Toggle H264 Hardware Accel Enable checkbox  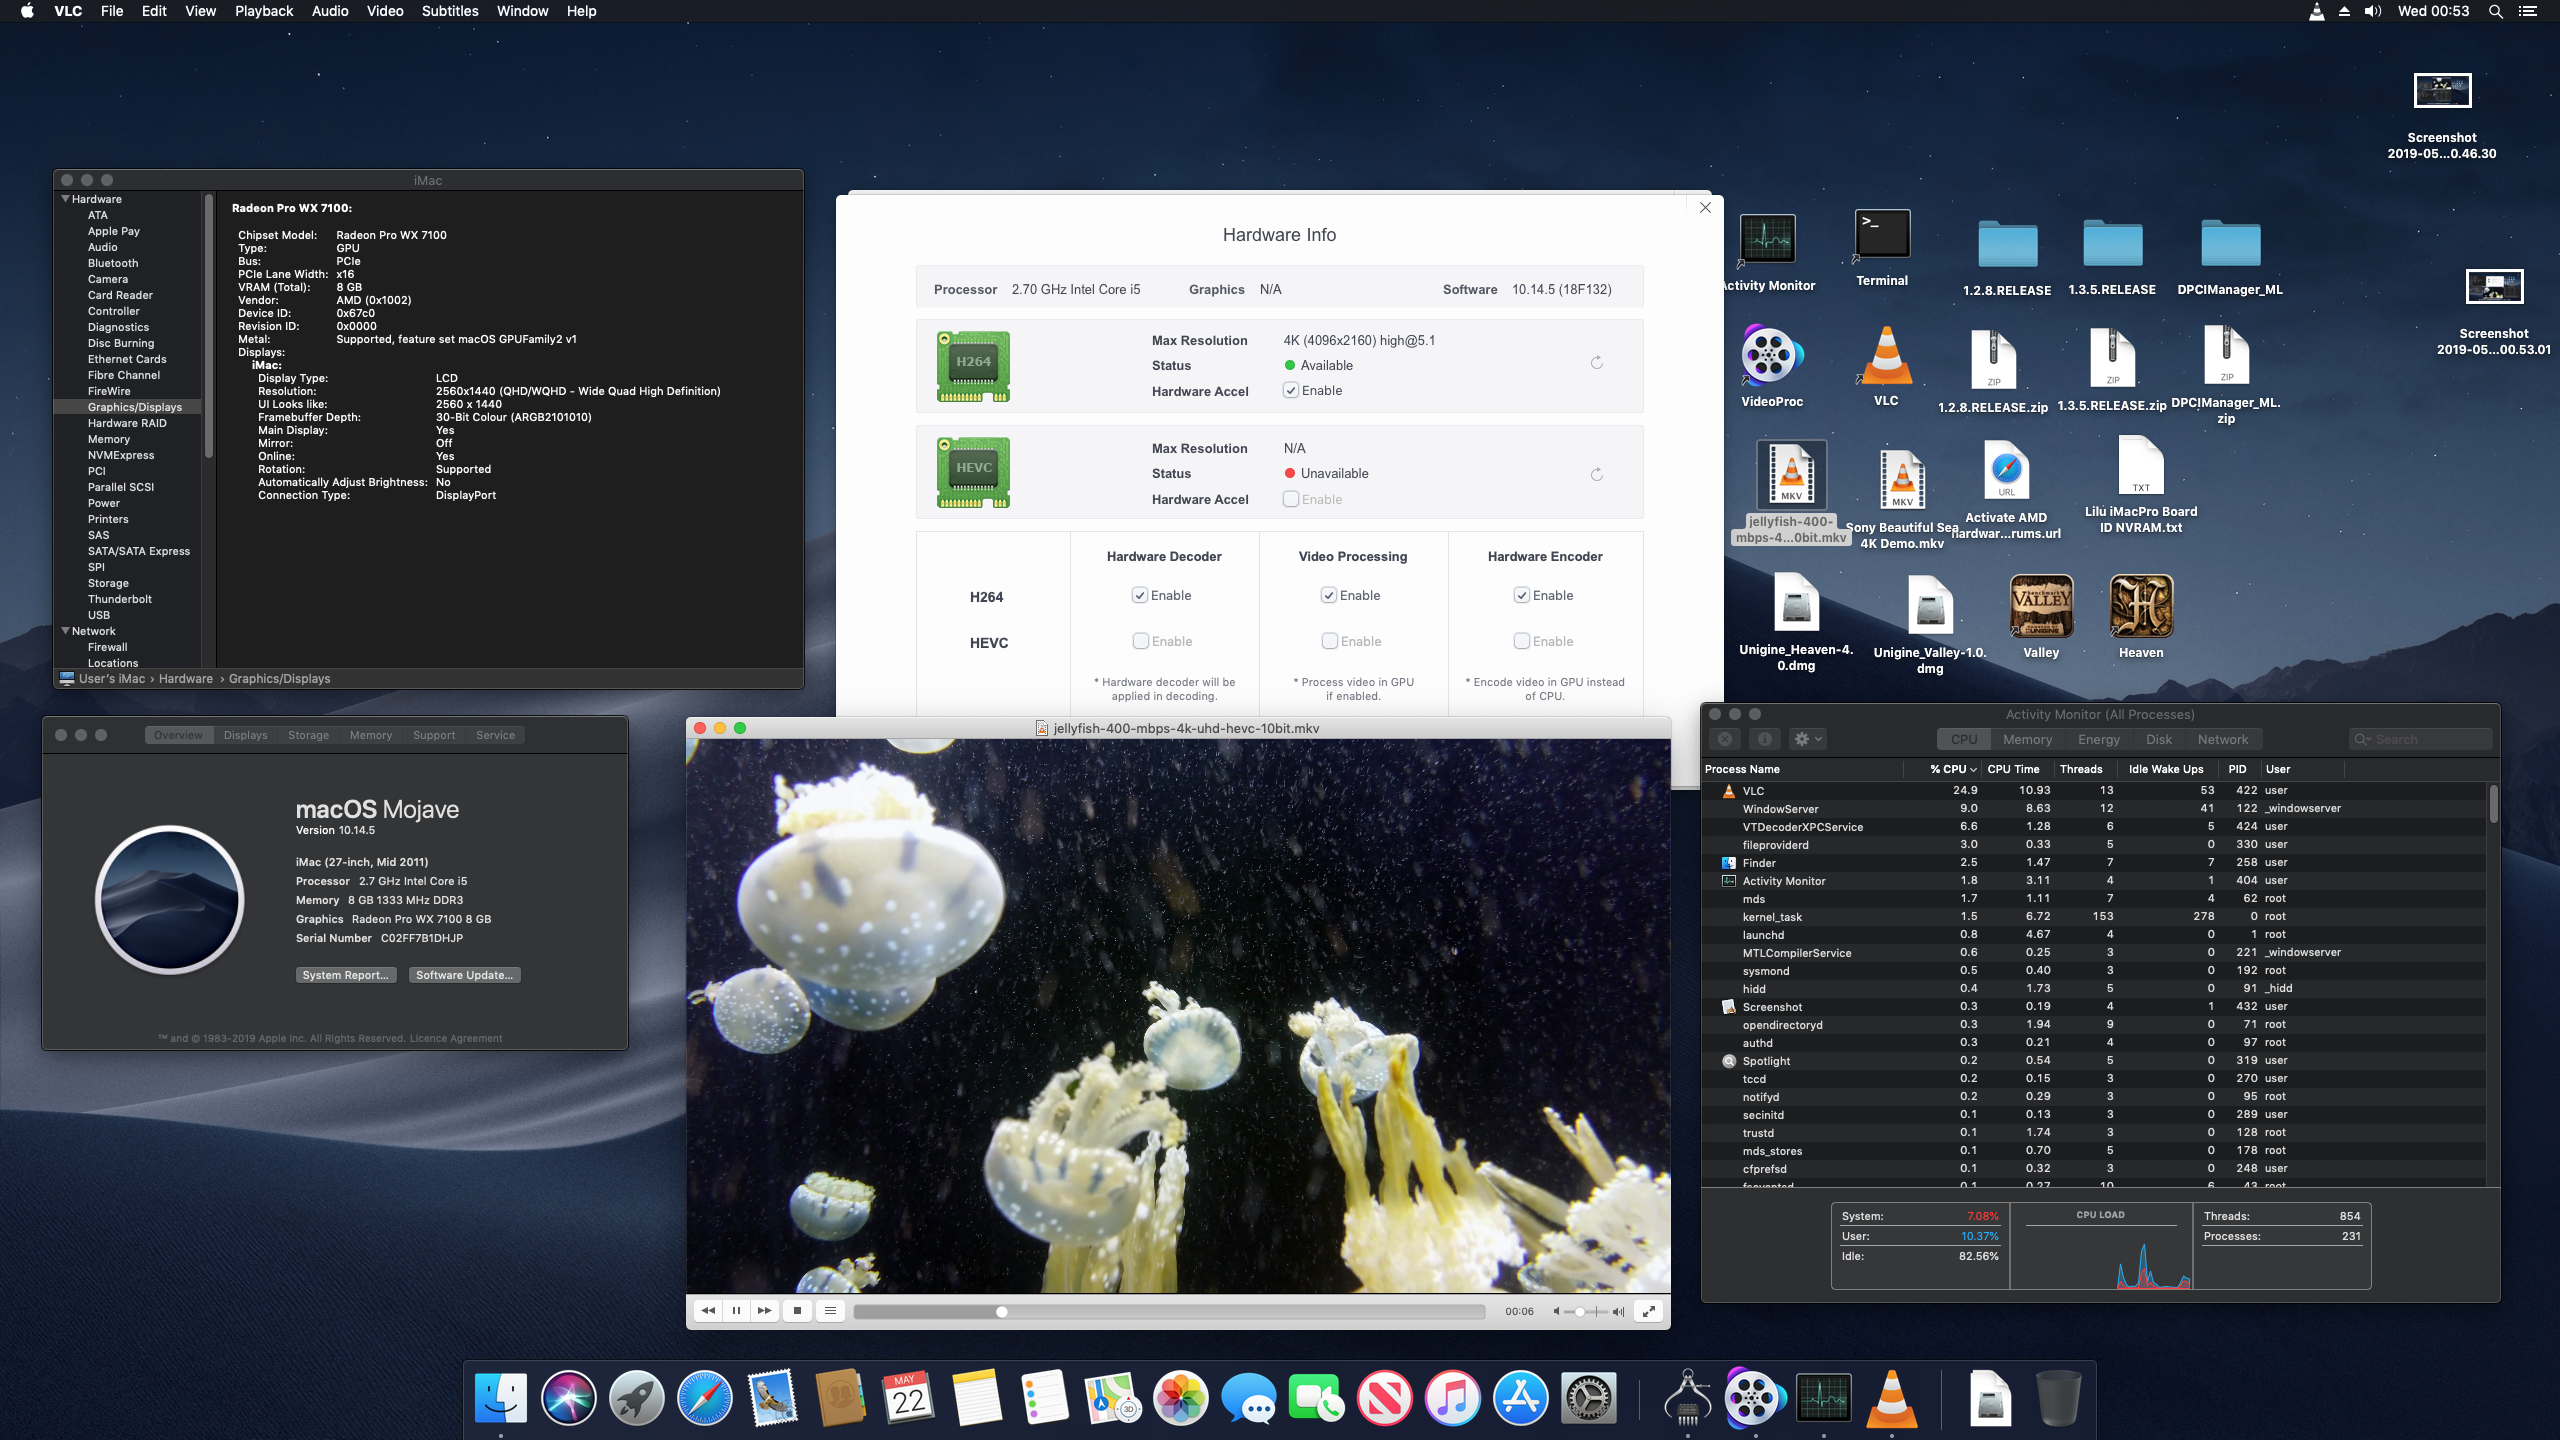(1291, 390)
